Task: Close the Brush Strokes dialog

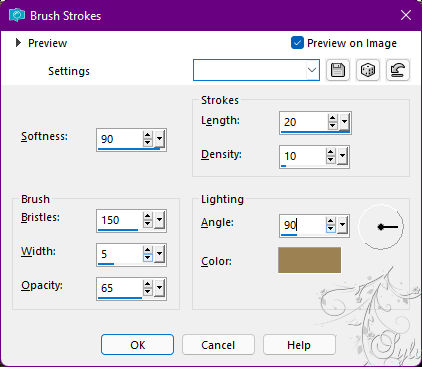Action: click(406, 15)
